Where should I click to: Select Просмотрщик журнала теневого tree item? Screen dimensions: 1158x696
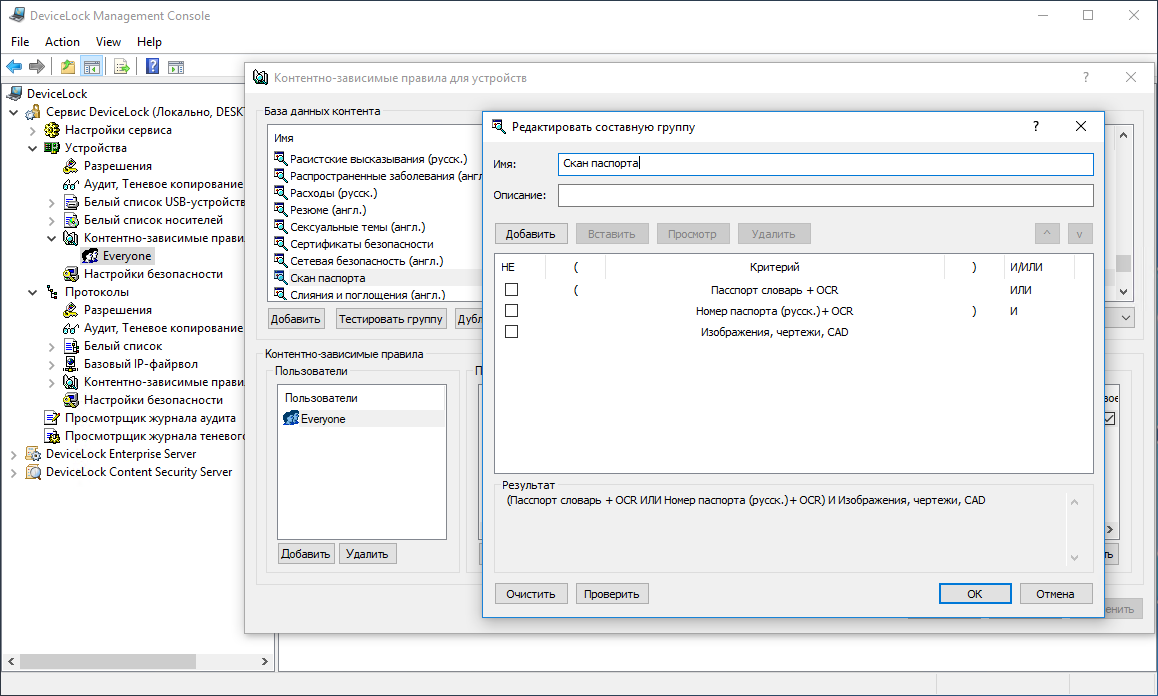point(154,436)
